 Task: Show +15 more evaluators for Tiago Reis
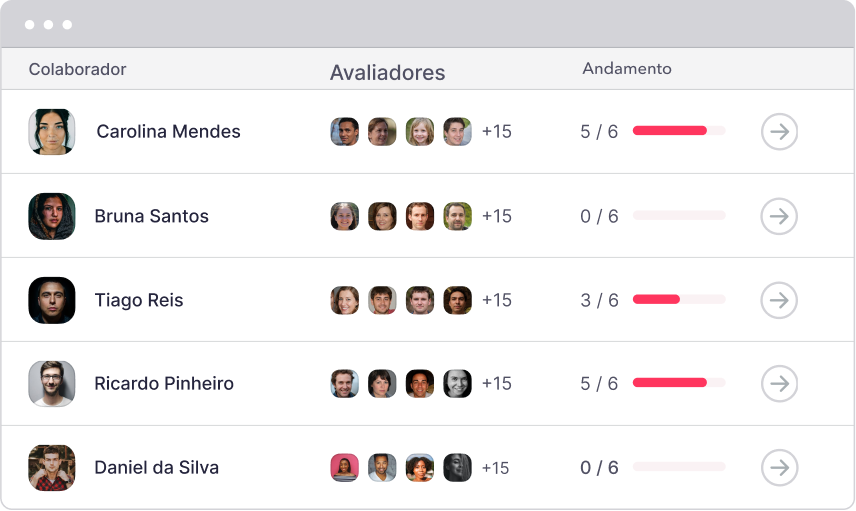point(496,300)
